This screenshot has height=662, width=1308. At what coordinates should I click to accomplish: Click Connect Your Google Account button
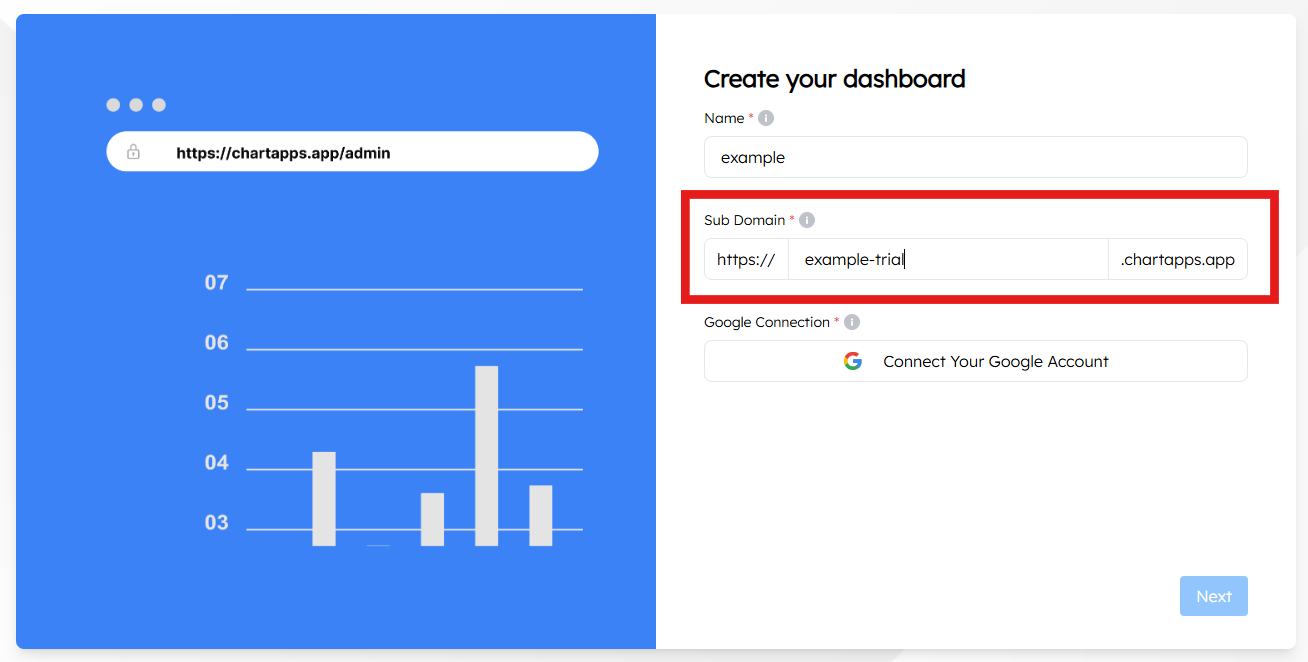pos(976,361)
